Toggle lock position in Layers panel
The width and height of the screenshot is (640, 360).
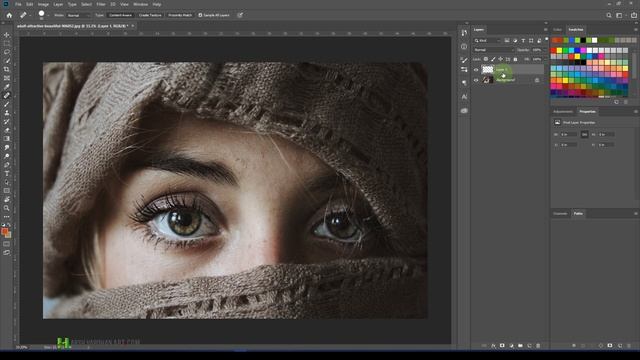500,59
